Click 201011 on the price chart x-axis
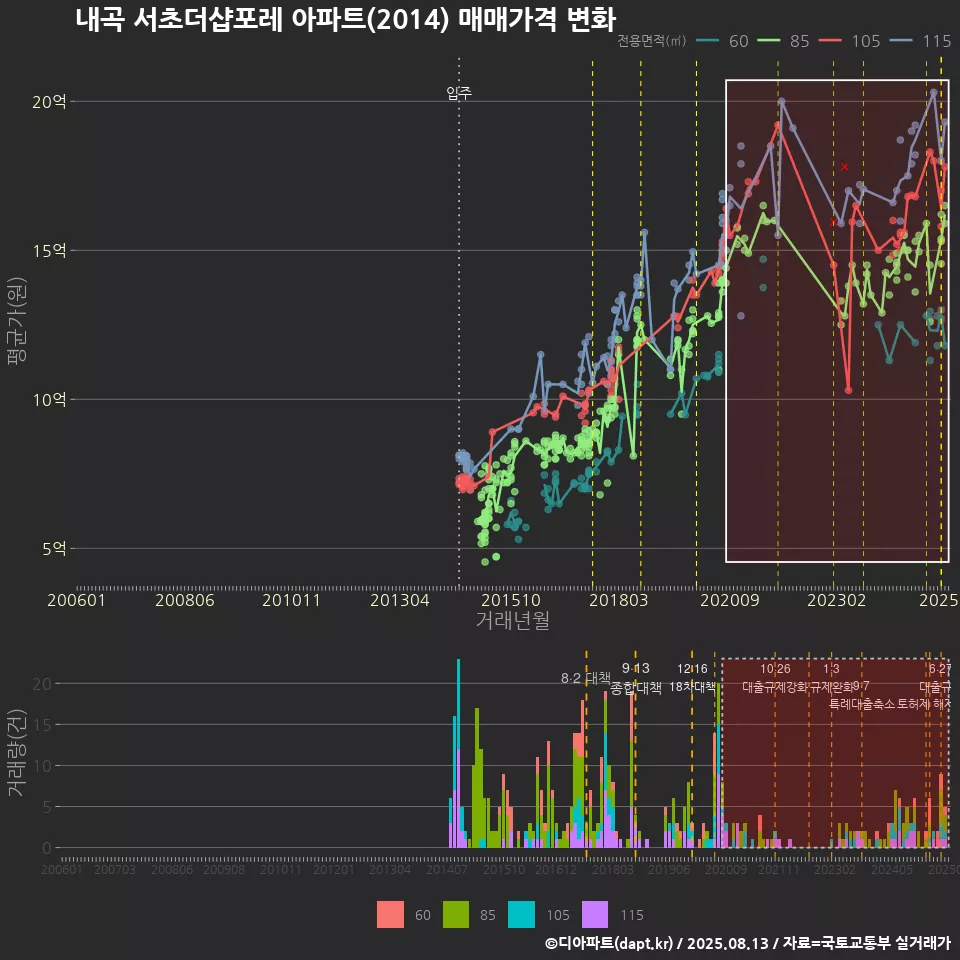The image size is (960, 960). click(291, 600)
